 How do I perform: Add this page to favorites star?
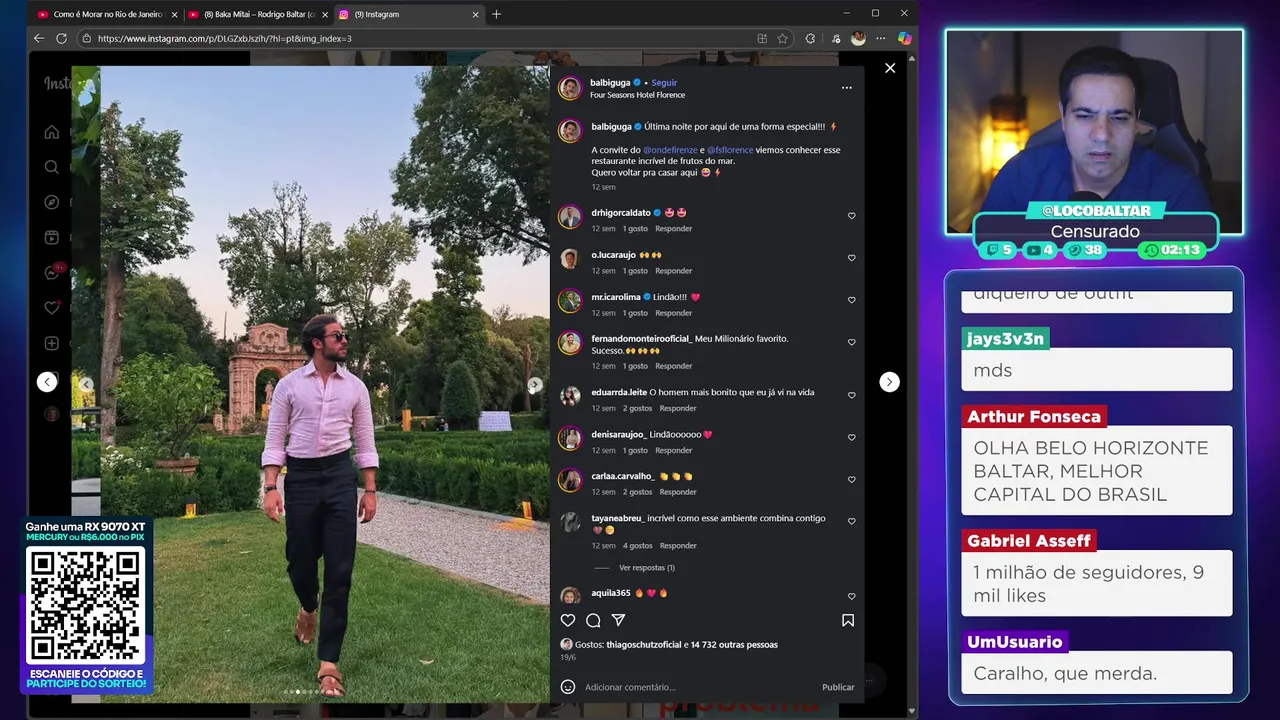pos(783,38)
